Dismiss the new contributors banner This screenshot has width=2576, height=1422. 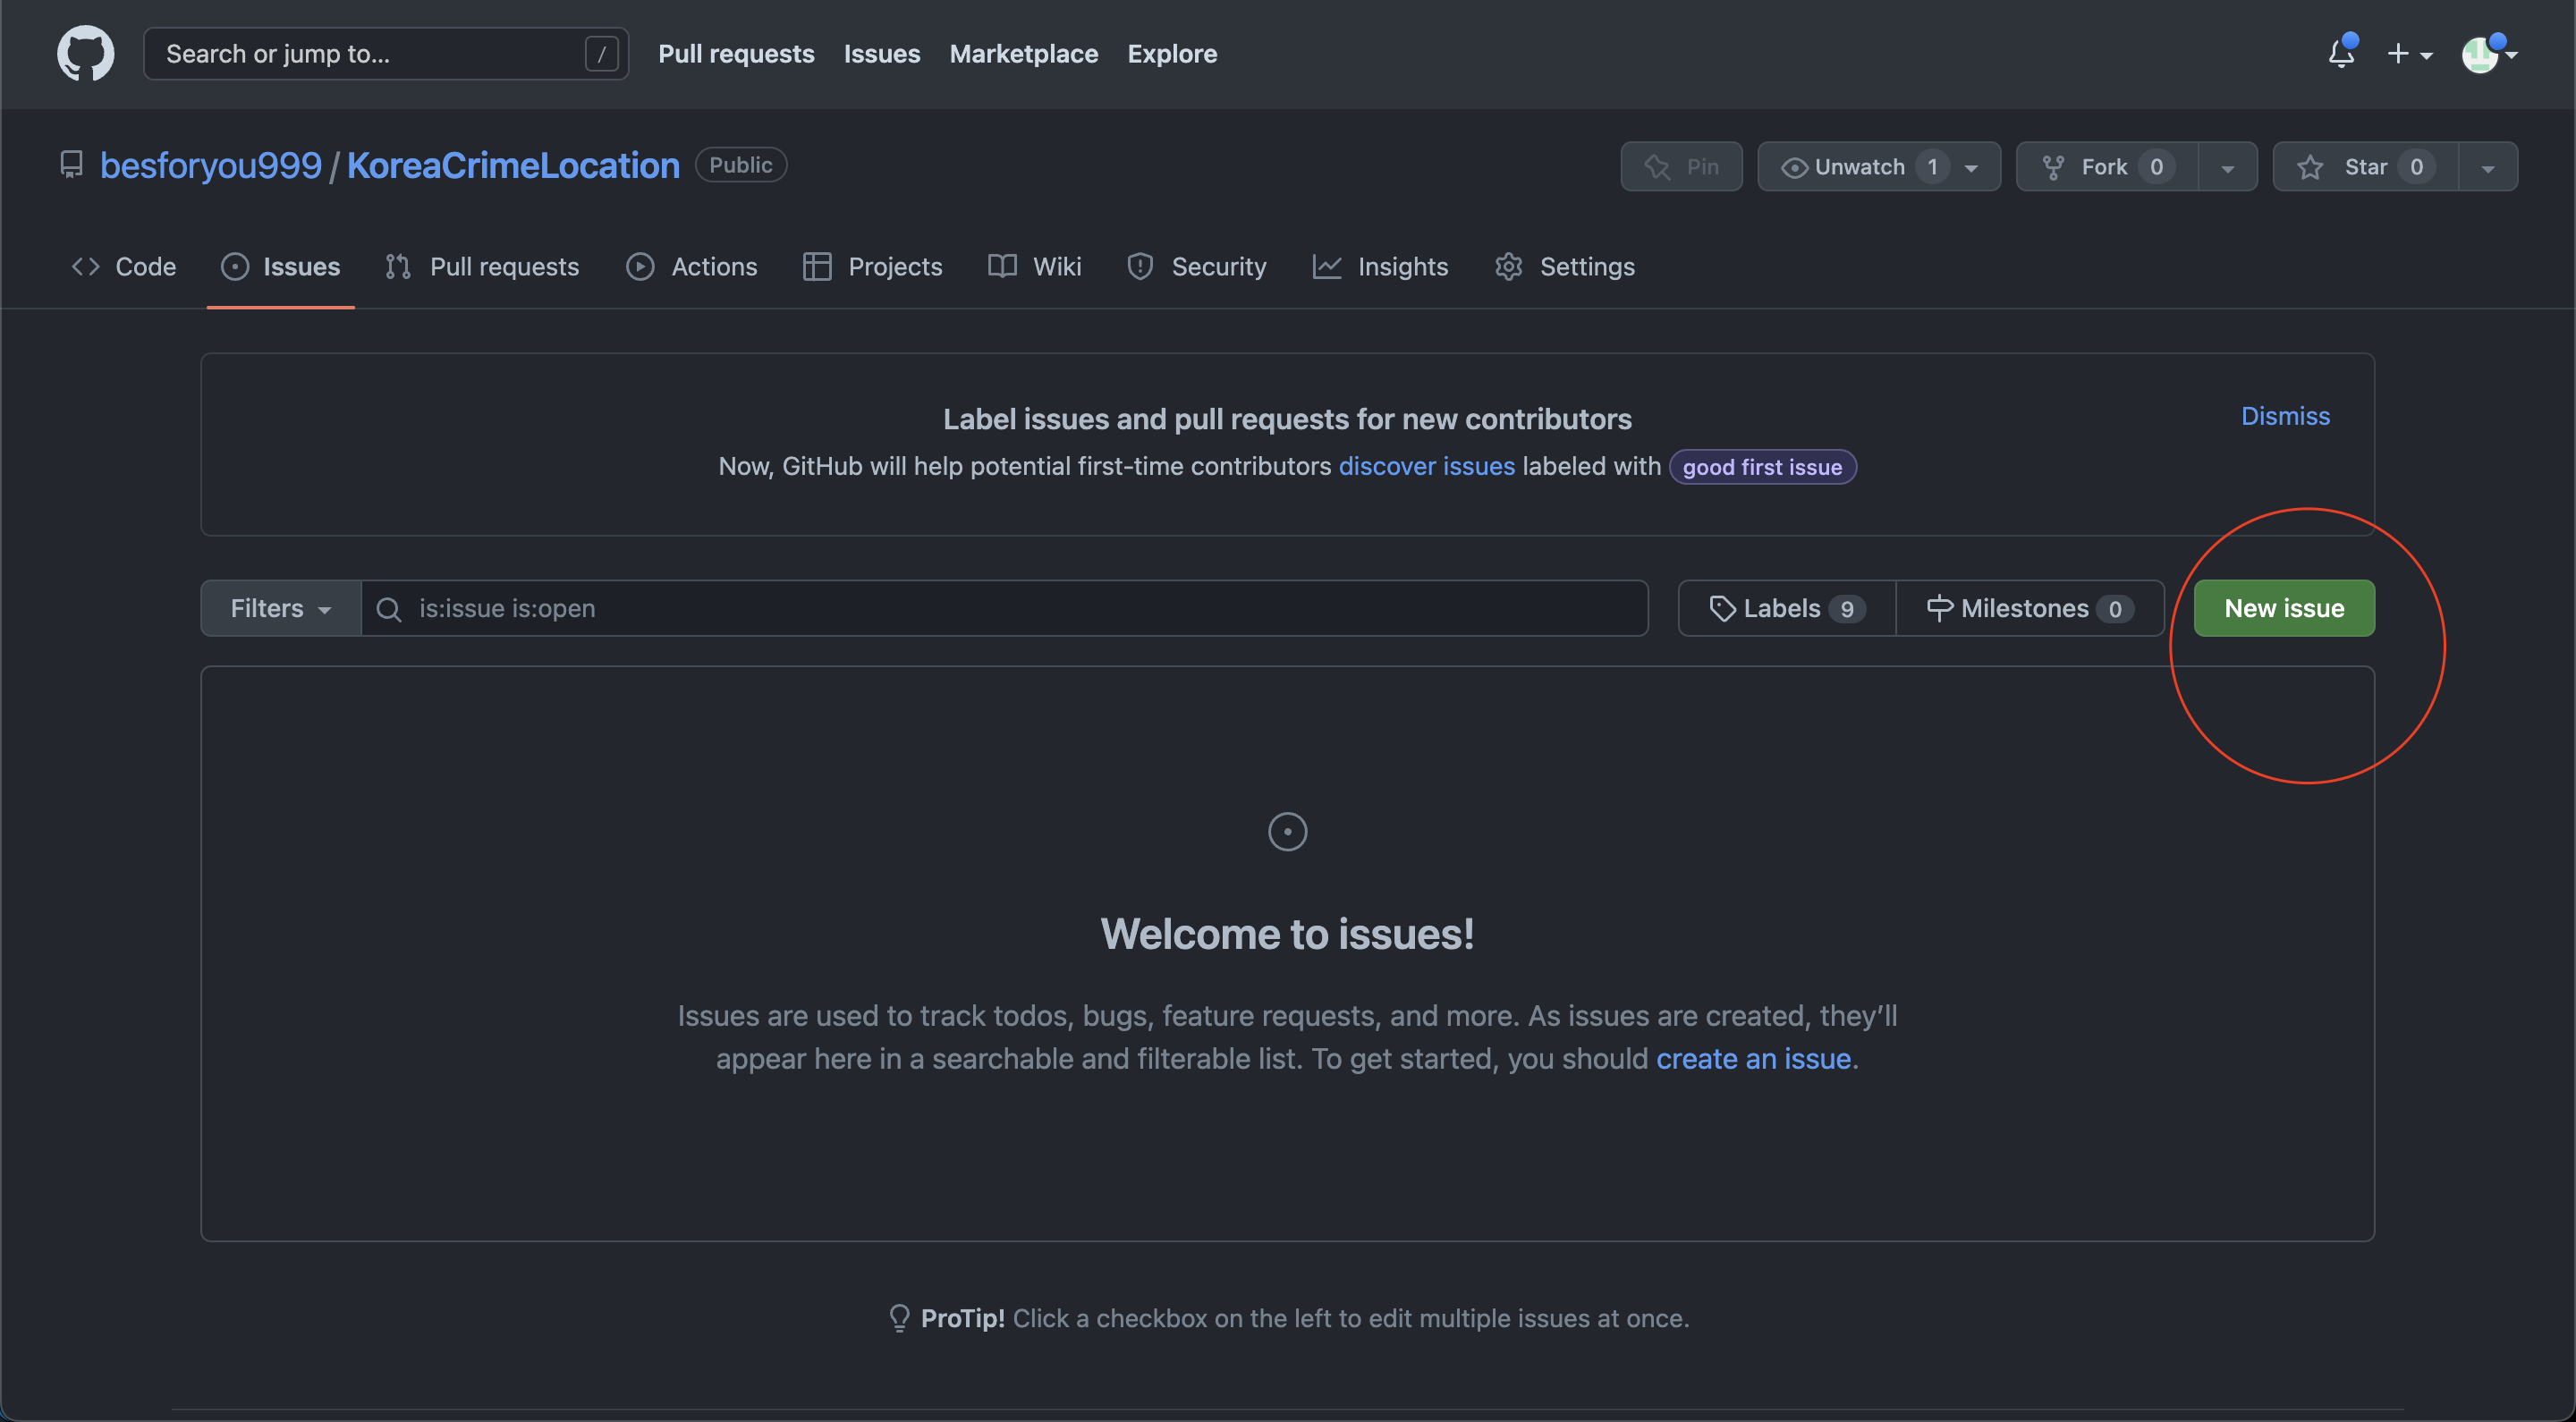click(x=2285, y=416)
